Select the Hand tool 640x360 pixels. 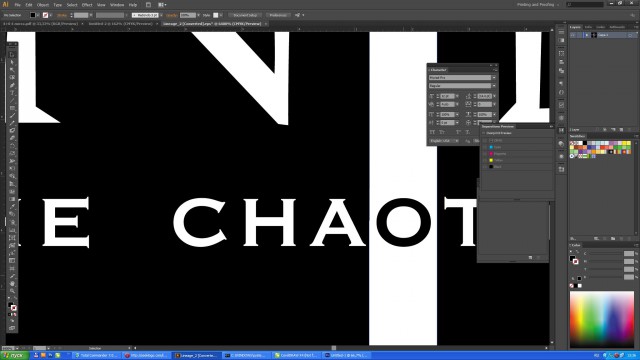[12, 283]
